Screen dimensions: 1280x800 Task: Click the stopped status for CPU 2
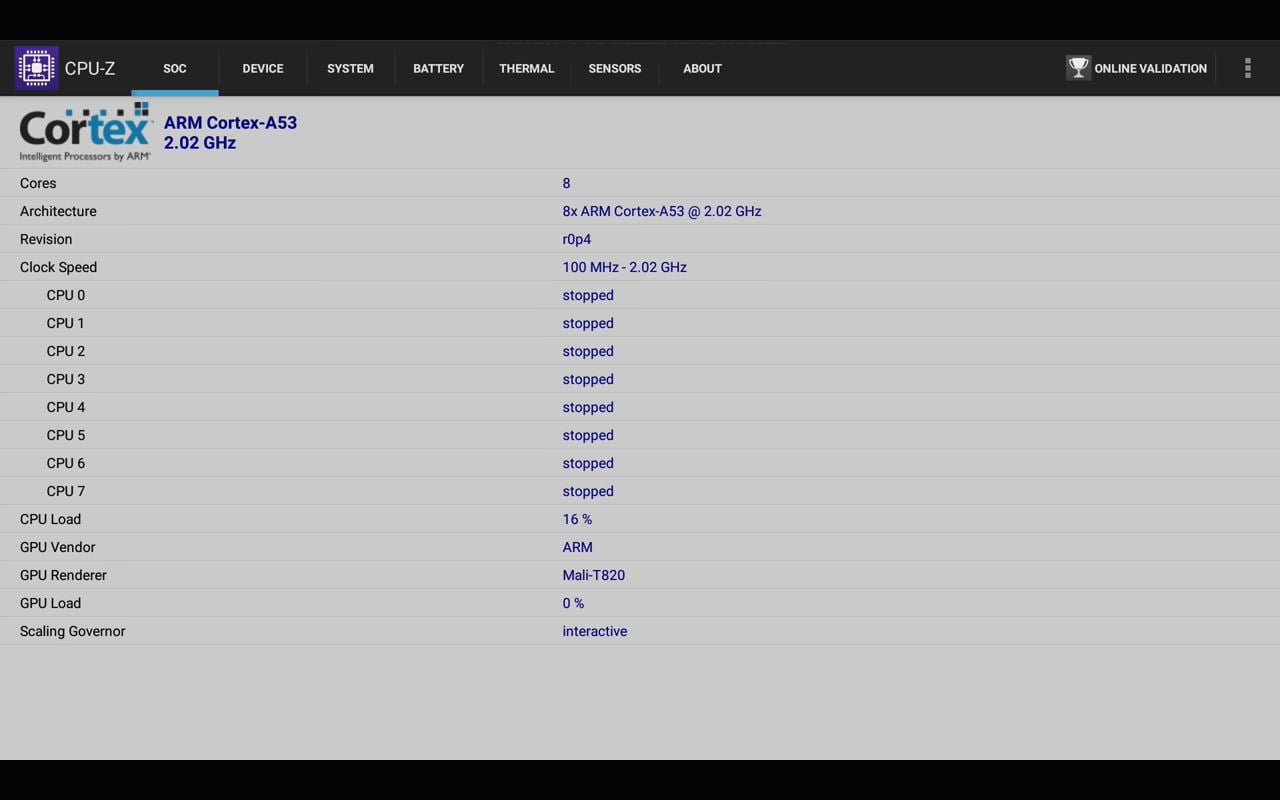point(588,351)
